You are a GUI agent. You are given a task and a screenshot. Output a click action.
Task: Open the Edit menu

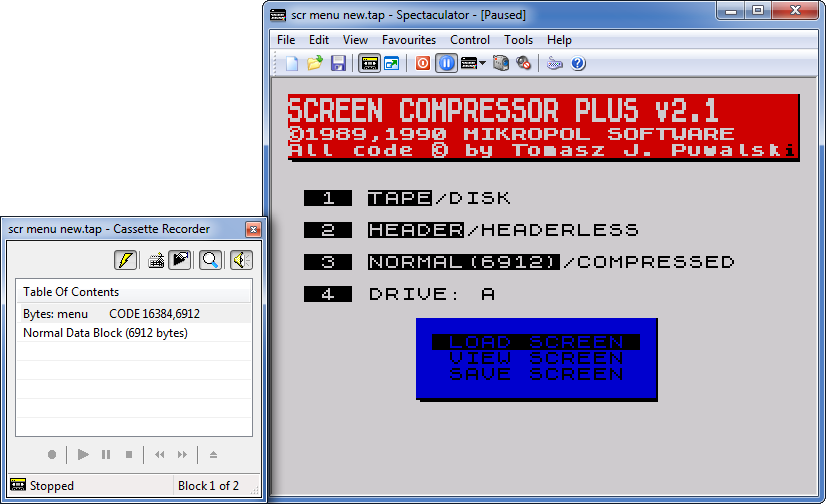coord(319,40)
